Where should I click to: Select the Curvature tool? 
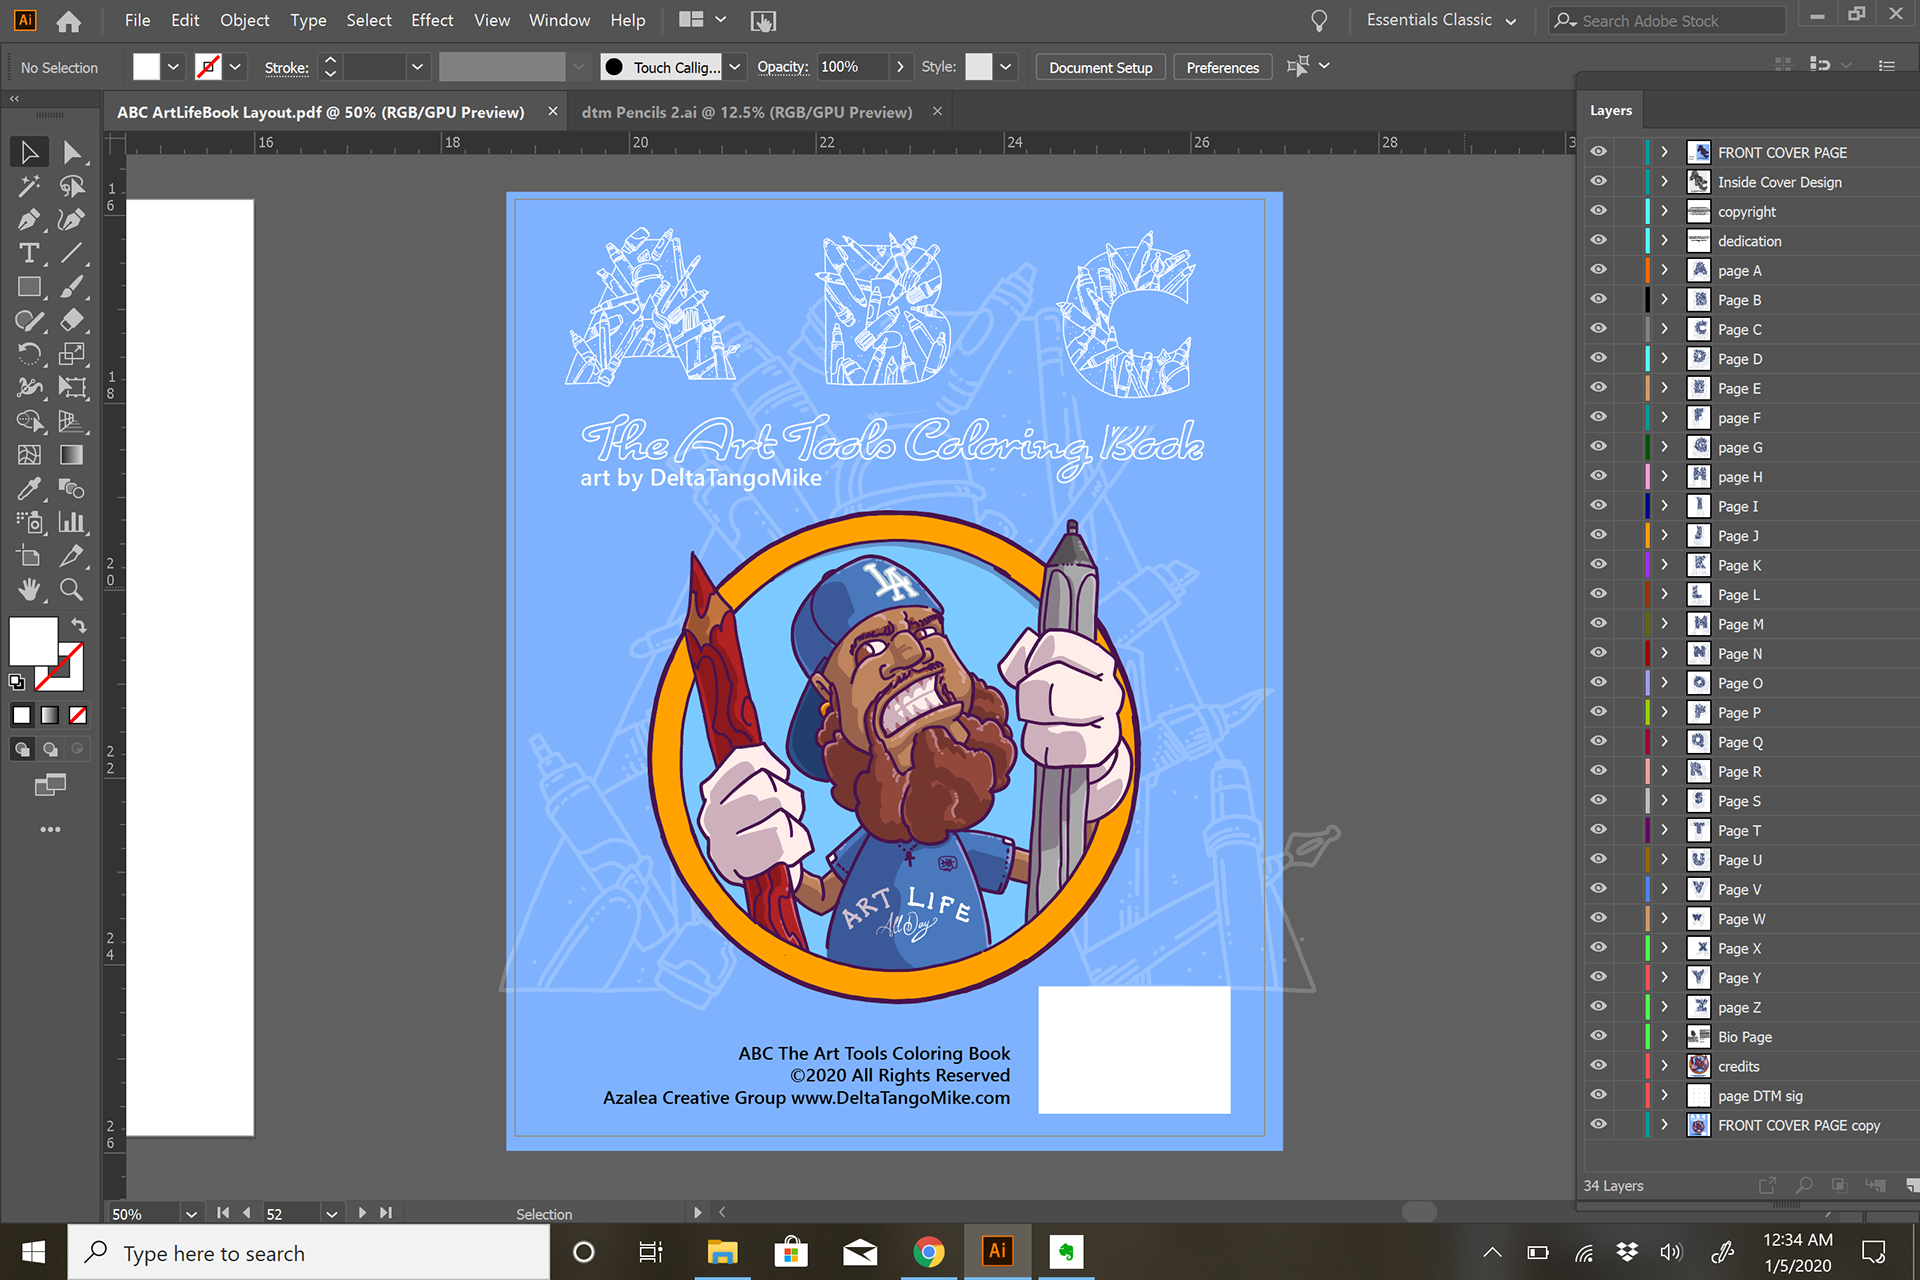point(71,219)
